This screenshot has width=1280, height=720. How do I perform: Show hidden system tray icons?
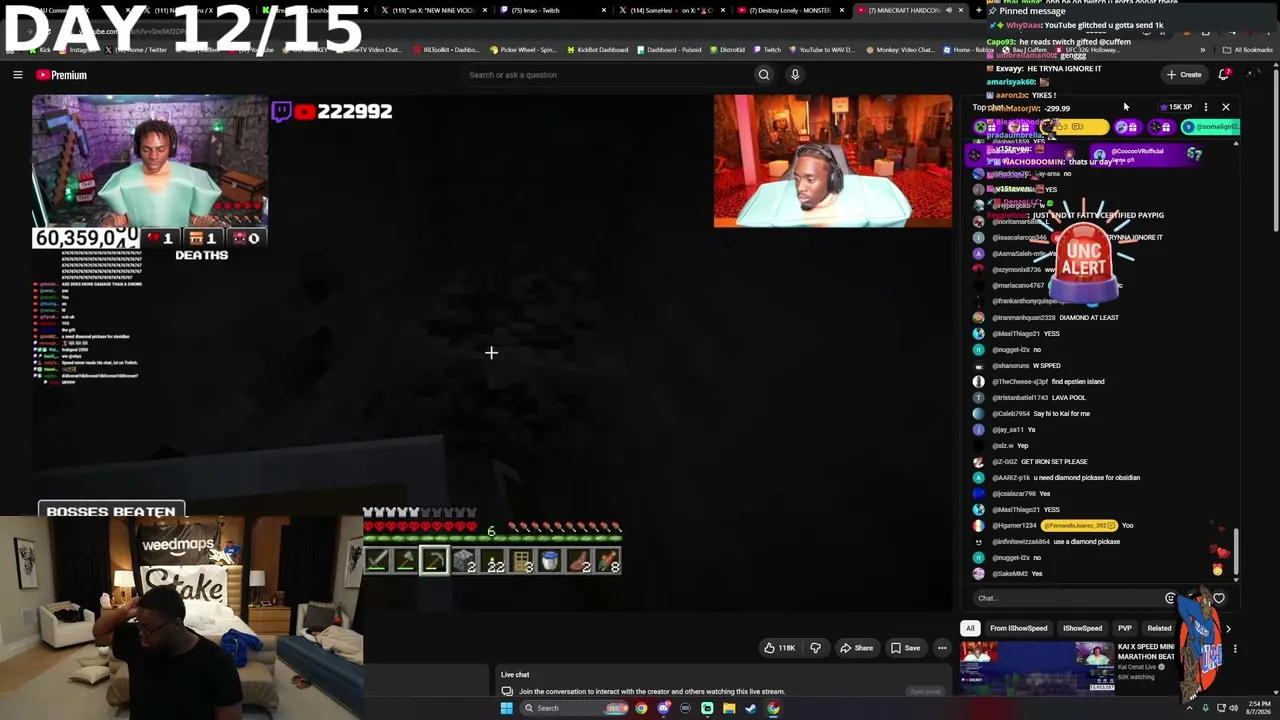[1191, 708]
